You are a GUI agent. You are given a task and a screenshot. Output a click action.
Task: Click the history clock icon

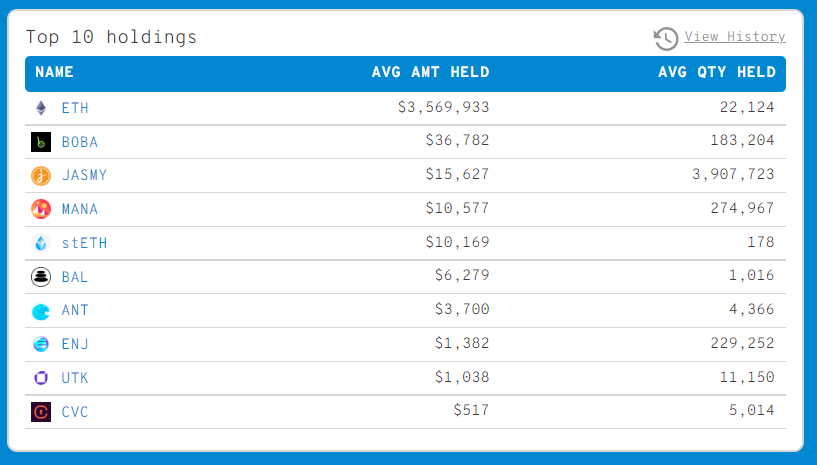[x=666, y=38]
